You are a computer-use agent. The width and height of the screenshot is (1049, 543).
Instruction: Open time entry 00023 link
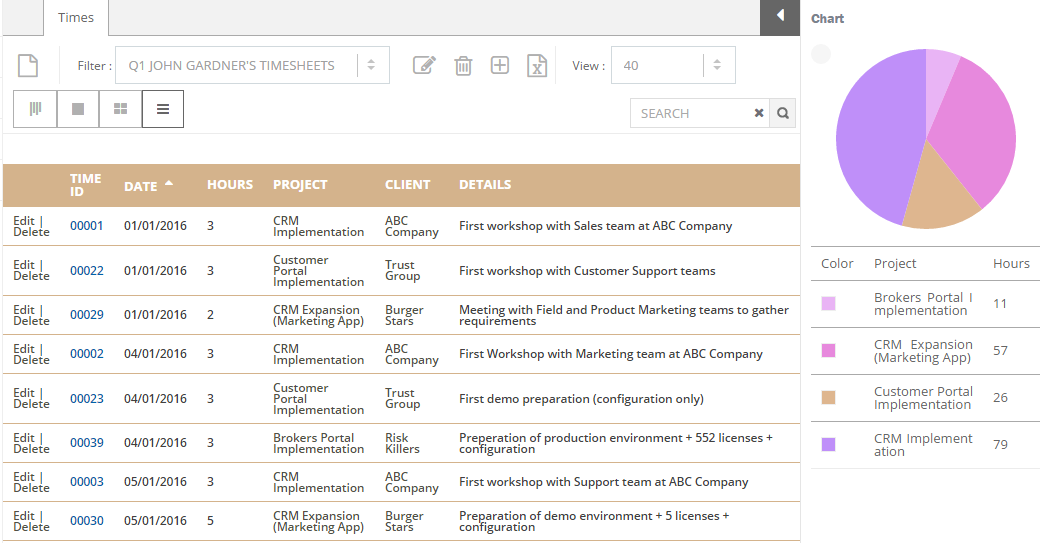(87, 399)
